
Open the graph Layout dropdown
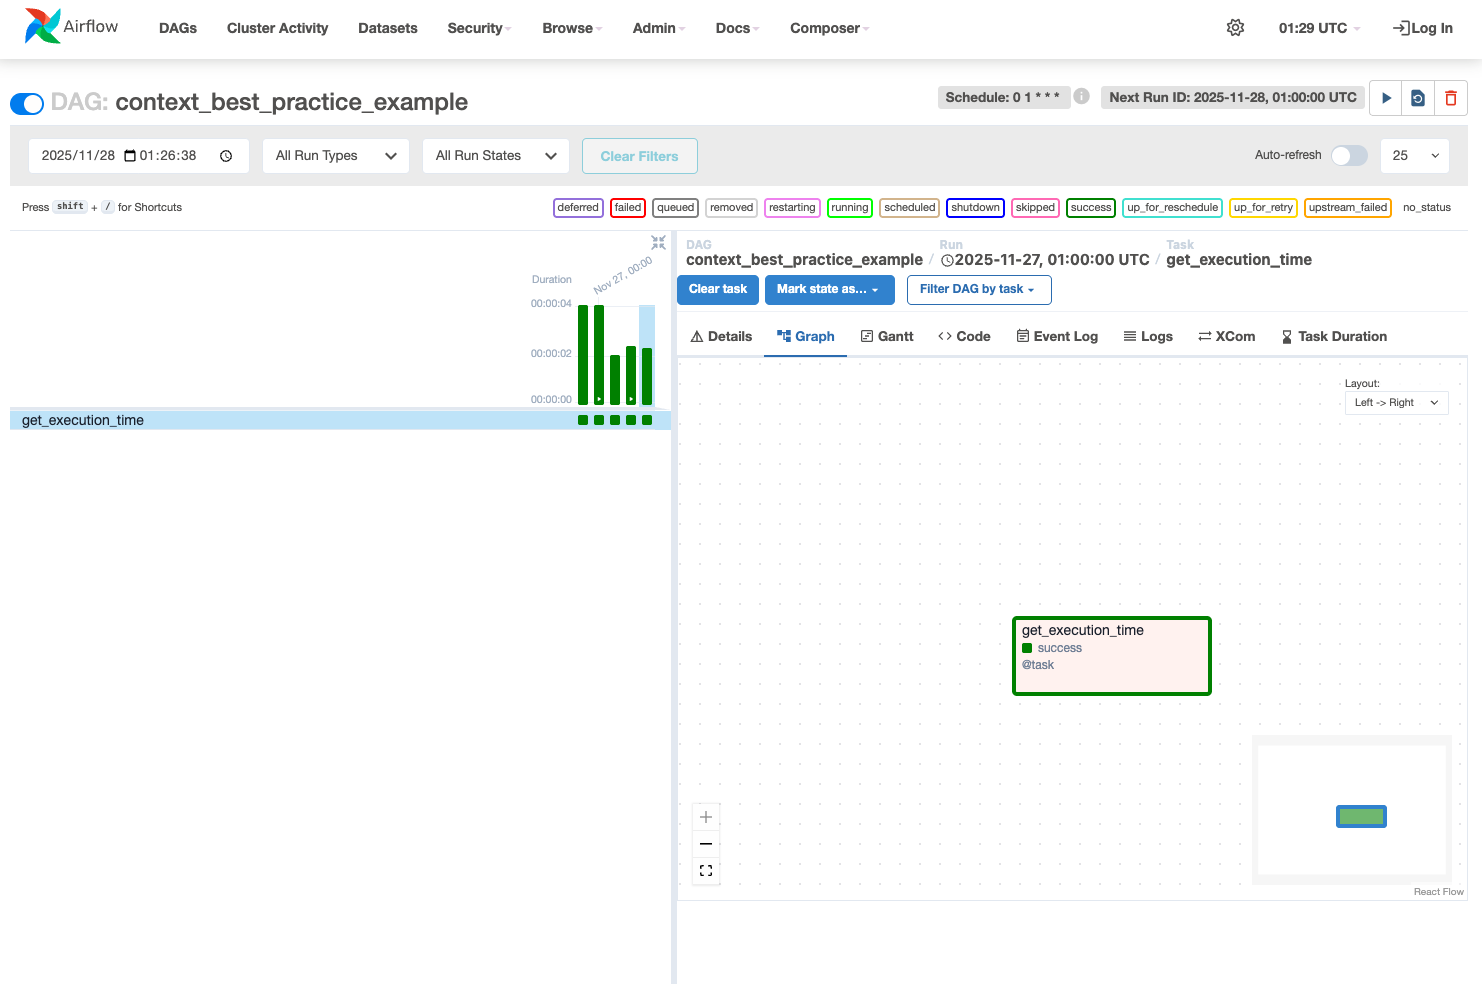1396,403
